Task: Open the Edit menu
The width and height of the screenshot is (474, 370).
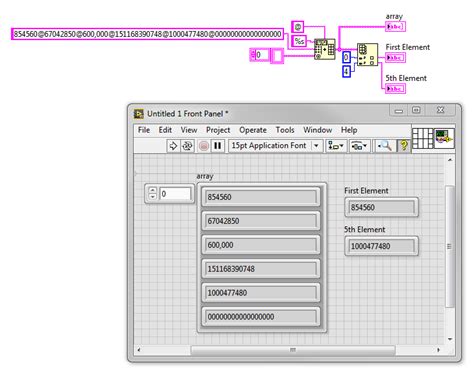Action: (165, 130)
